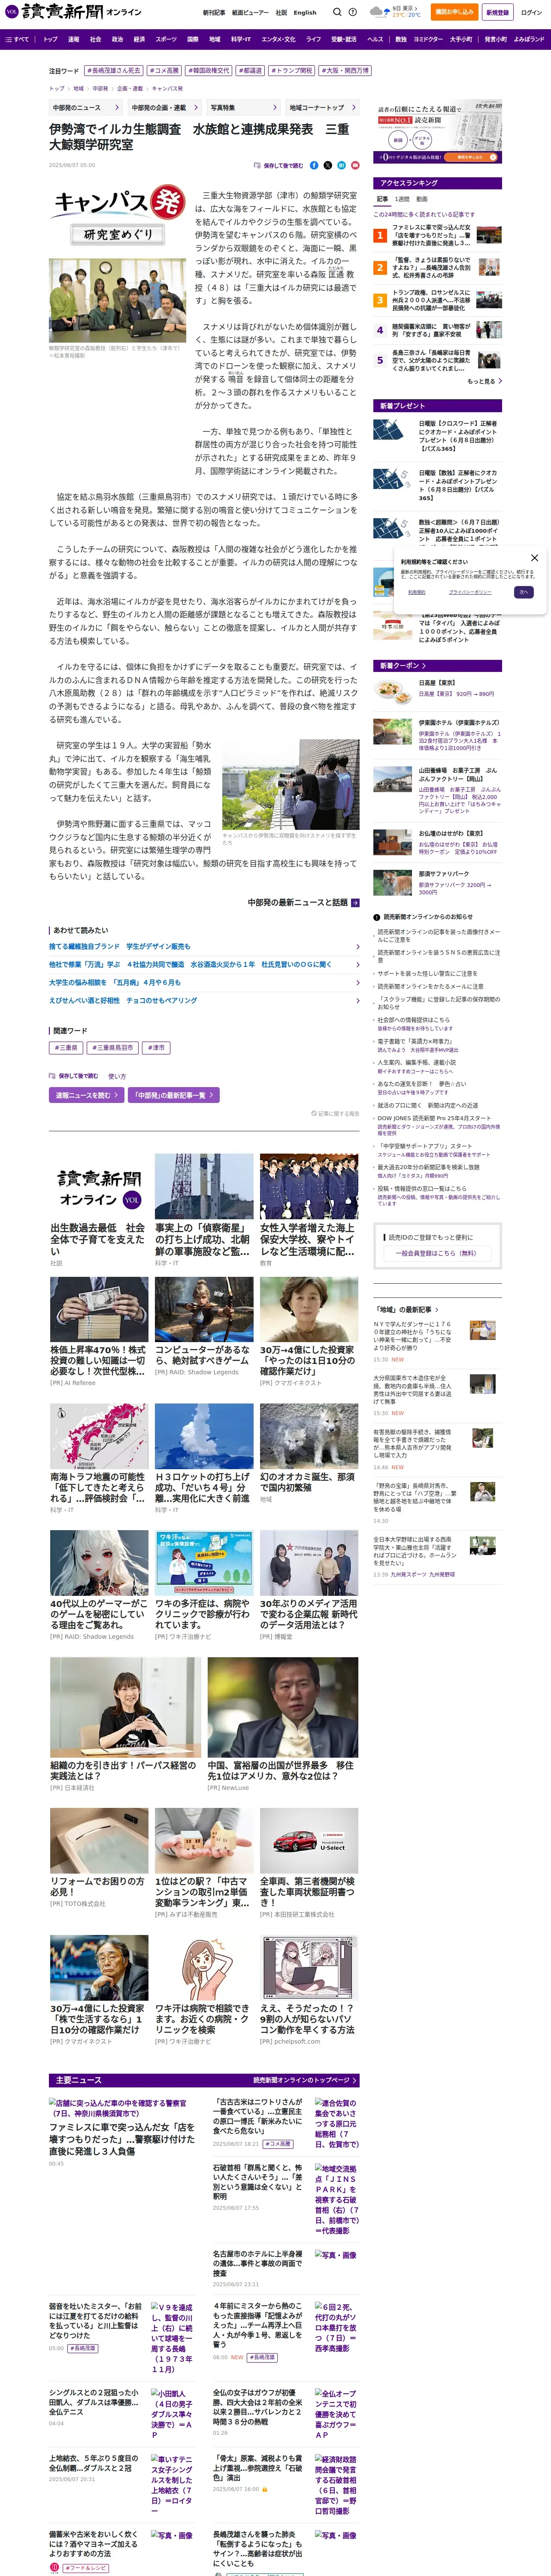This screenshot has height=2576, width=551.
Task: Open #コメ高騰 trending tag
Action: coord(164,71)
